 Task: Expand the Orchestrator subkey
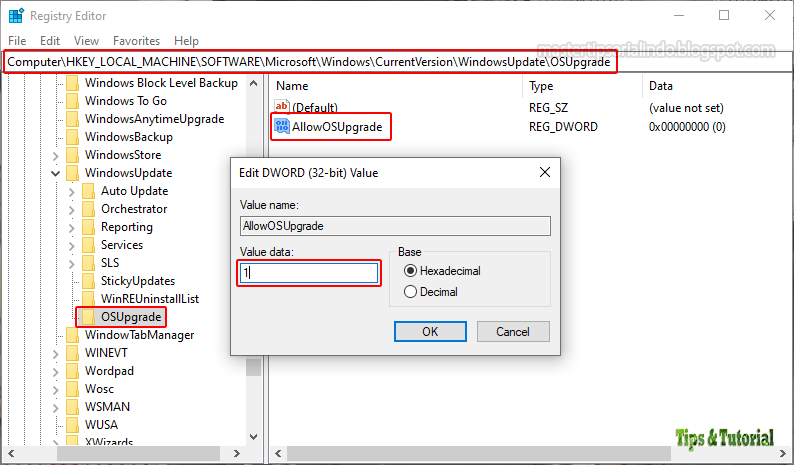pyautogui.click(x=72, y=210)
